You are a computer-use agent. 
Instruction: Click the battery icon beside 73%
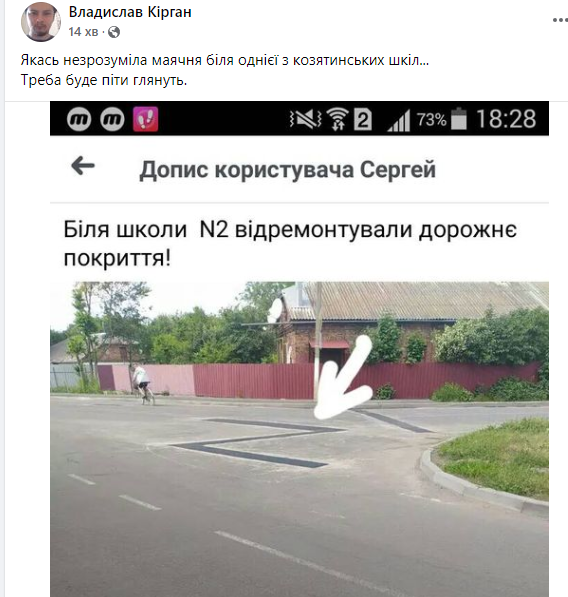459,119
